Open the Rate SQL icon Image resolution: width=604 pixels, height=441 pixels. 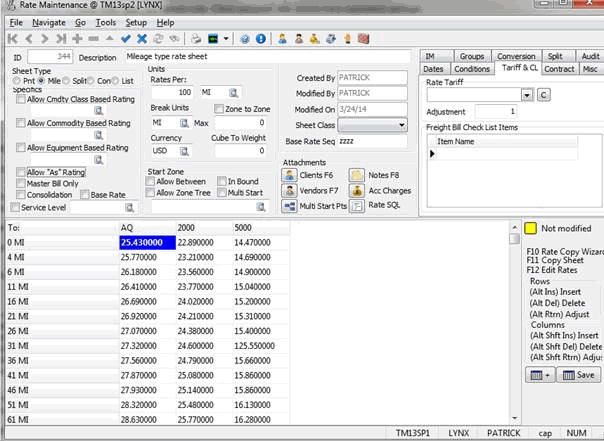(x=356, y=204)
